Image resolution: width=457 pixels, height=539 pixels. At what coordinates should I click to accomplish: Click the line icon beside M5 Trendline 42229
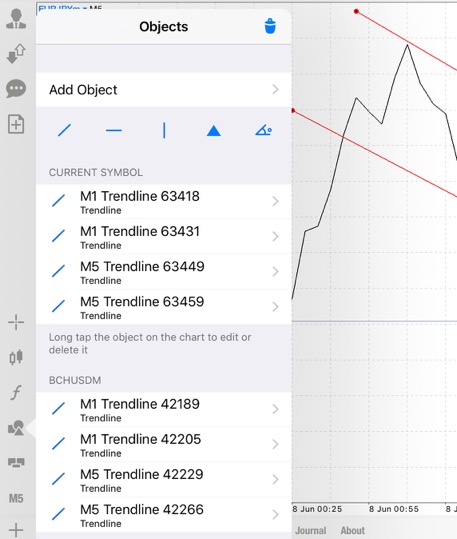58,479
